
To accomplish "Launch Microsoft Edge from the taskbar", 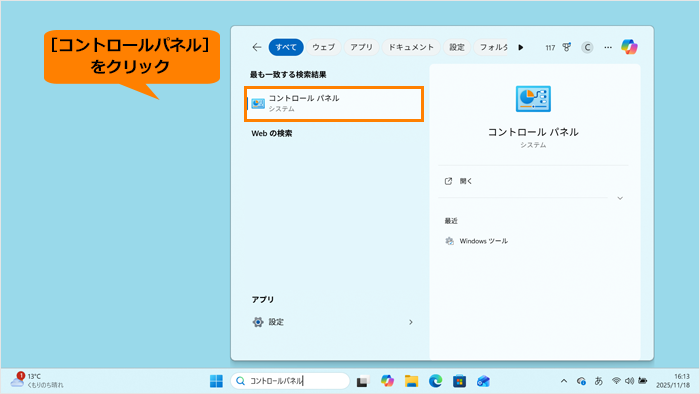I will point(435,381).
